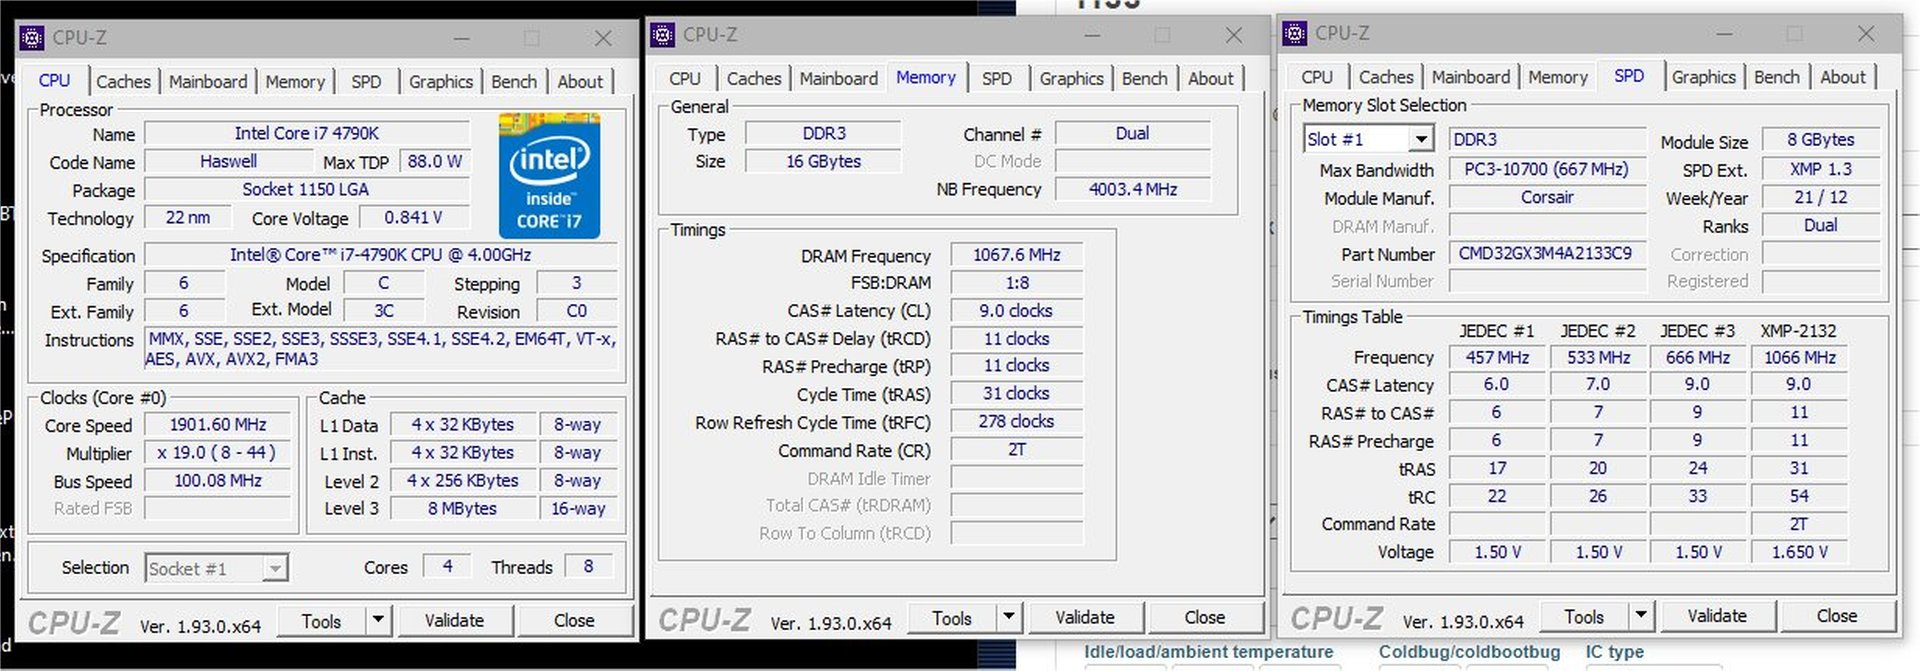1920x671 pixels.
Task: Click the Row Refresh Cycle Time value 278 clocks
Action: point(1016,422)
